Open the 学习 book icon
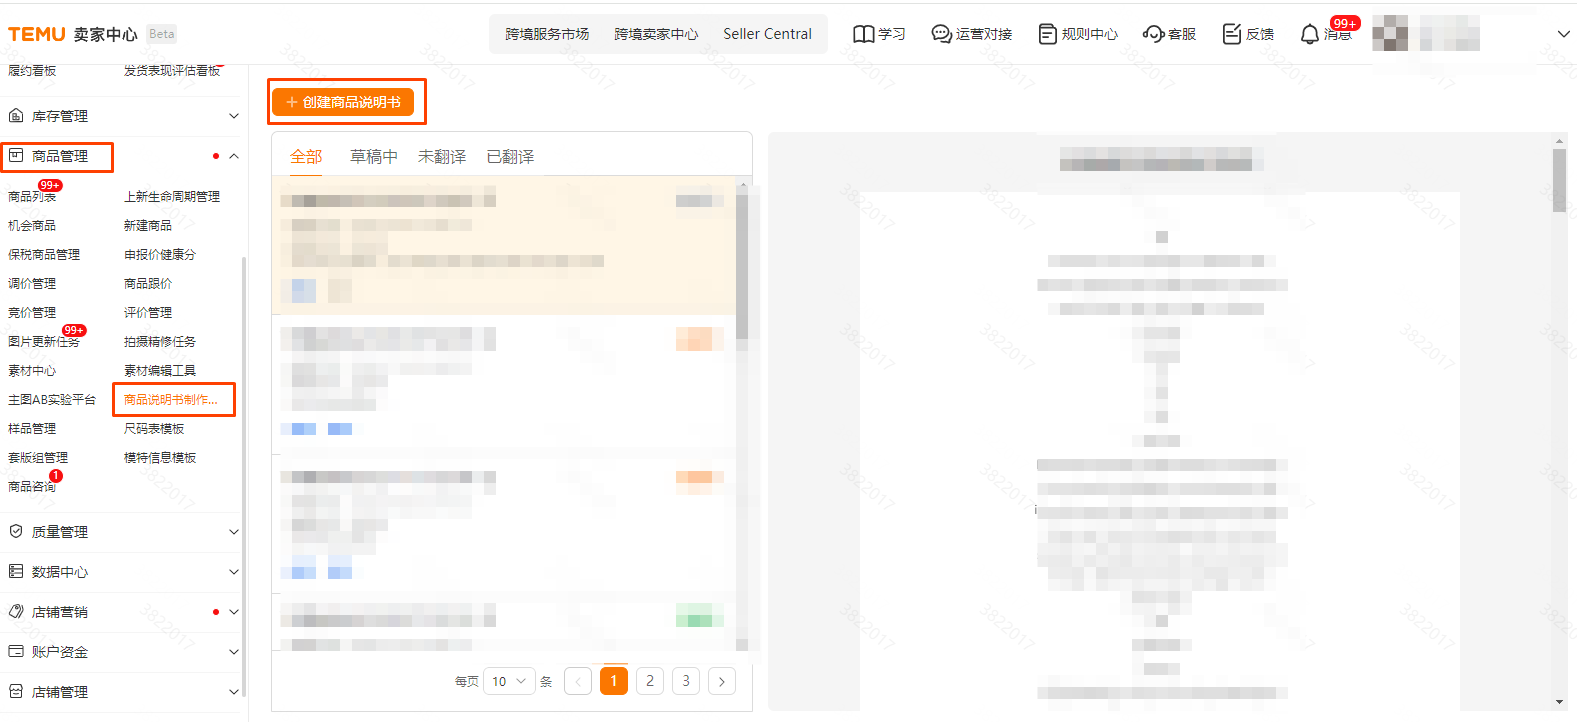The image size is (1577, 722). tap(863, 34)
